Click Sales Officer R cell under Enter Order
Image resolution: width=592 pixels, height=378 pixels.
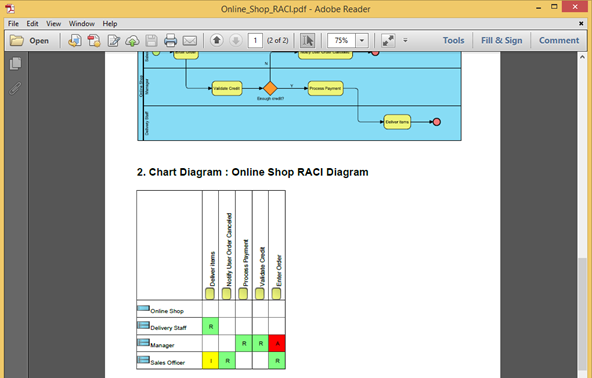pos(277,361)
